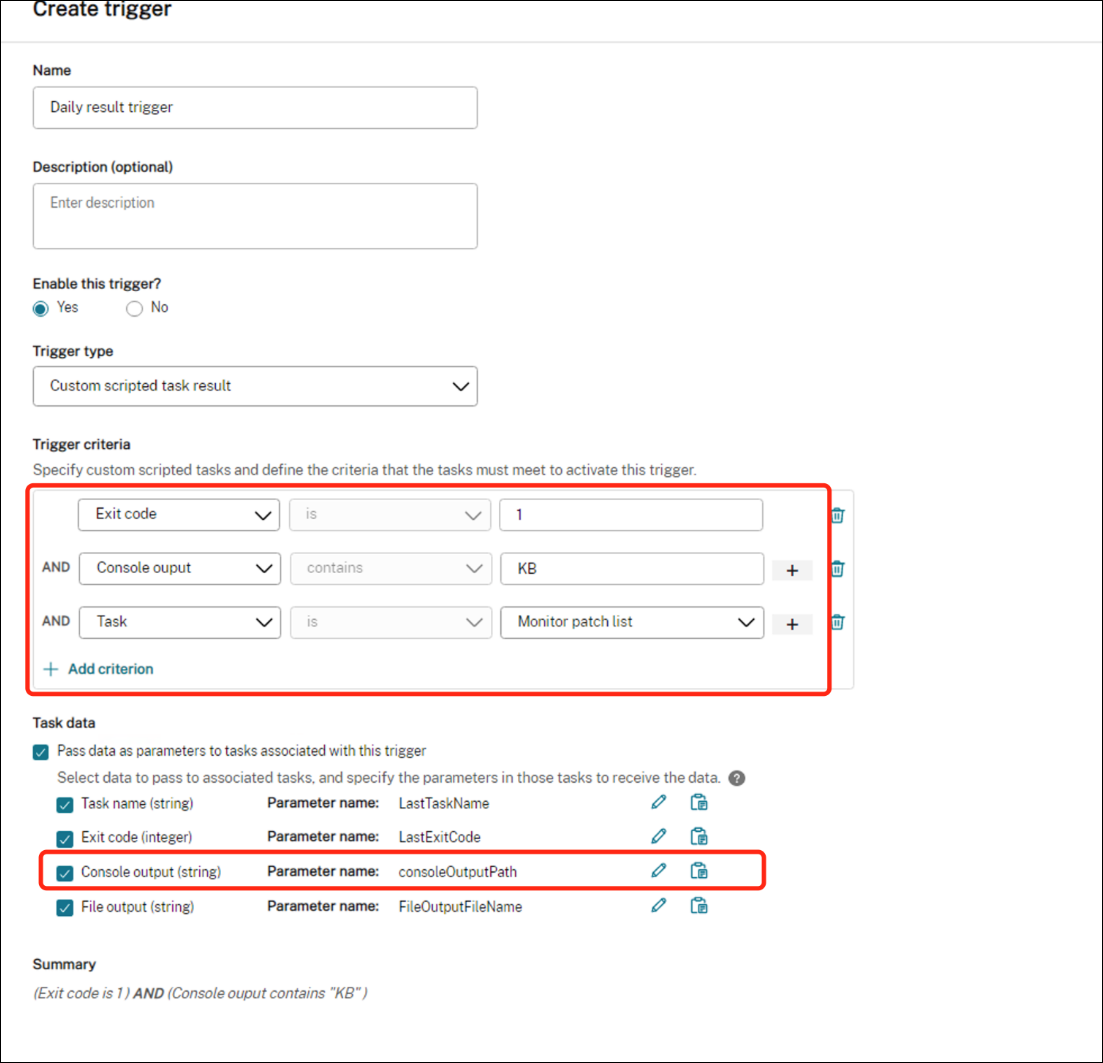Viewport: 1103px width, 1063px height.
Task: Open the Exit code criterion dropdown
Action: 178,514
